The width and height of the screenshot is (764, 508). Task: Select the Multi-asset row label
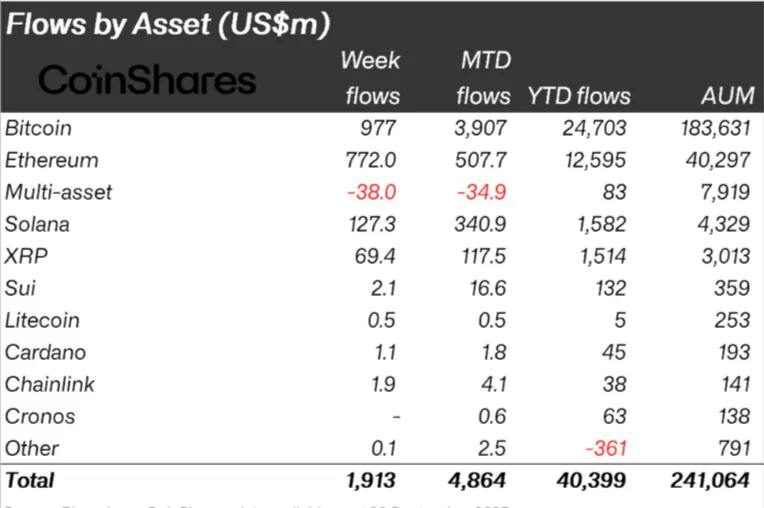coord(56,192)
